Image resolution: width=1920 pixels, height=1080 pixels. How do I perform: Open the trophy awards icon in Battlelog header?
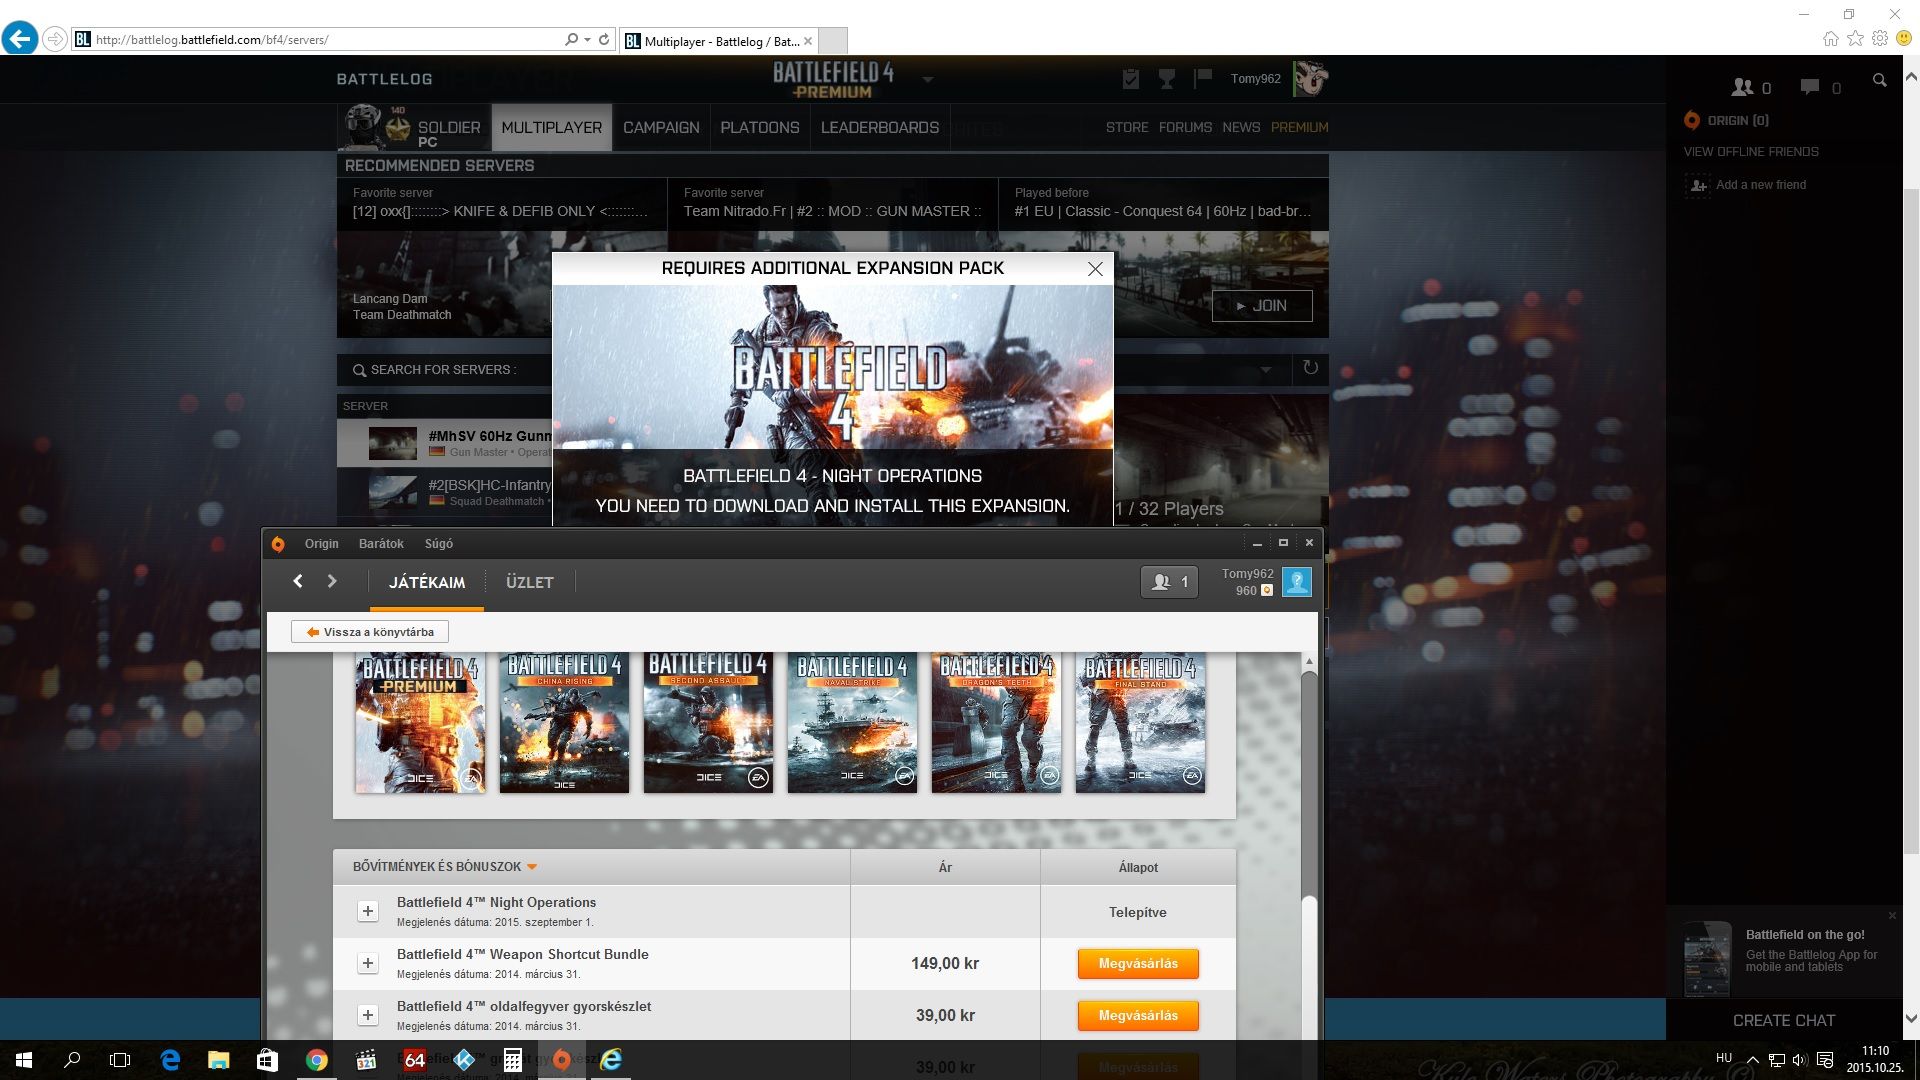[1167, 78]
